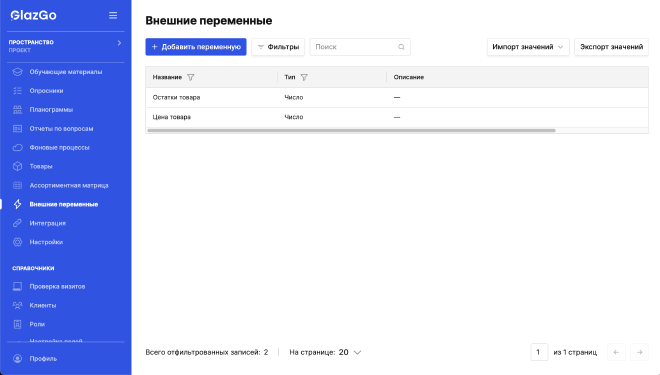Open Фоновые процессы section
This screenshot has height=375, width=660.
click(59, 148)
